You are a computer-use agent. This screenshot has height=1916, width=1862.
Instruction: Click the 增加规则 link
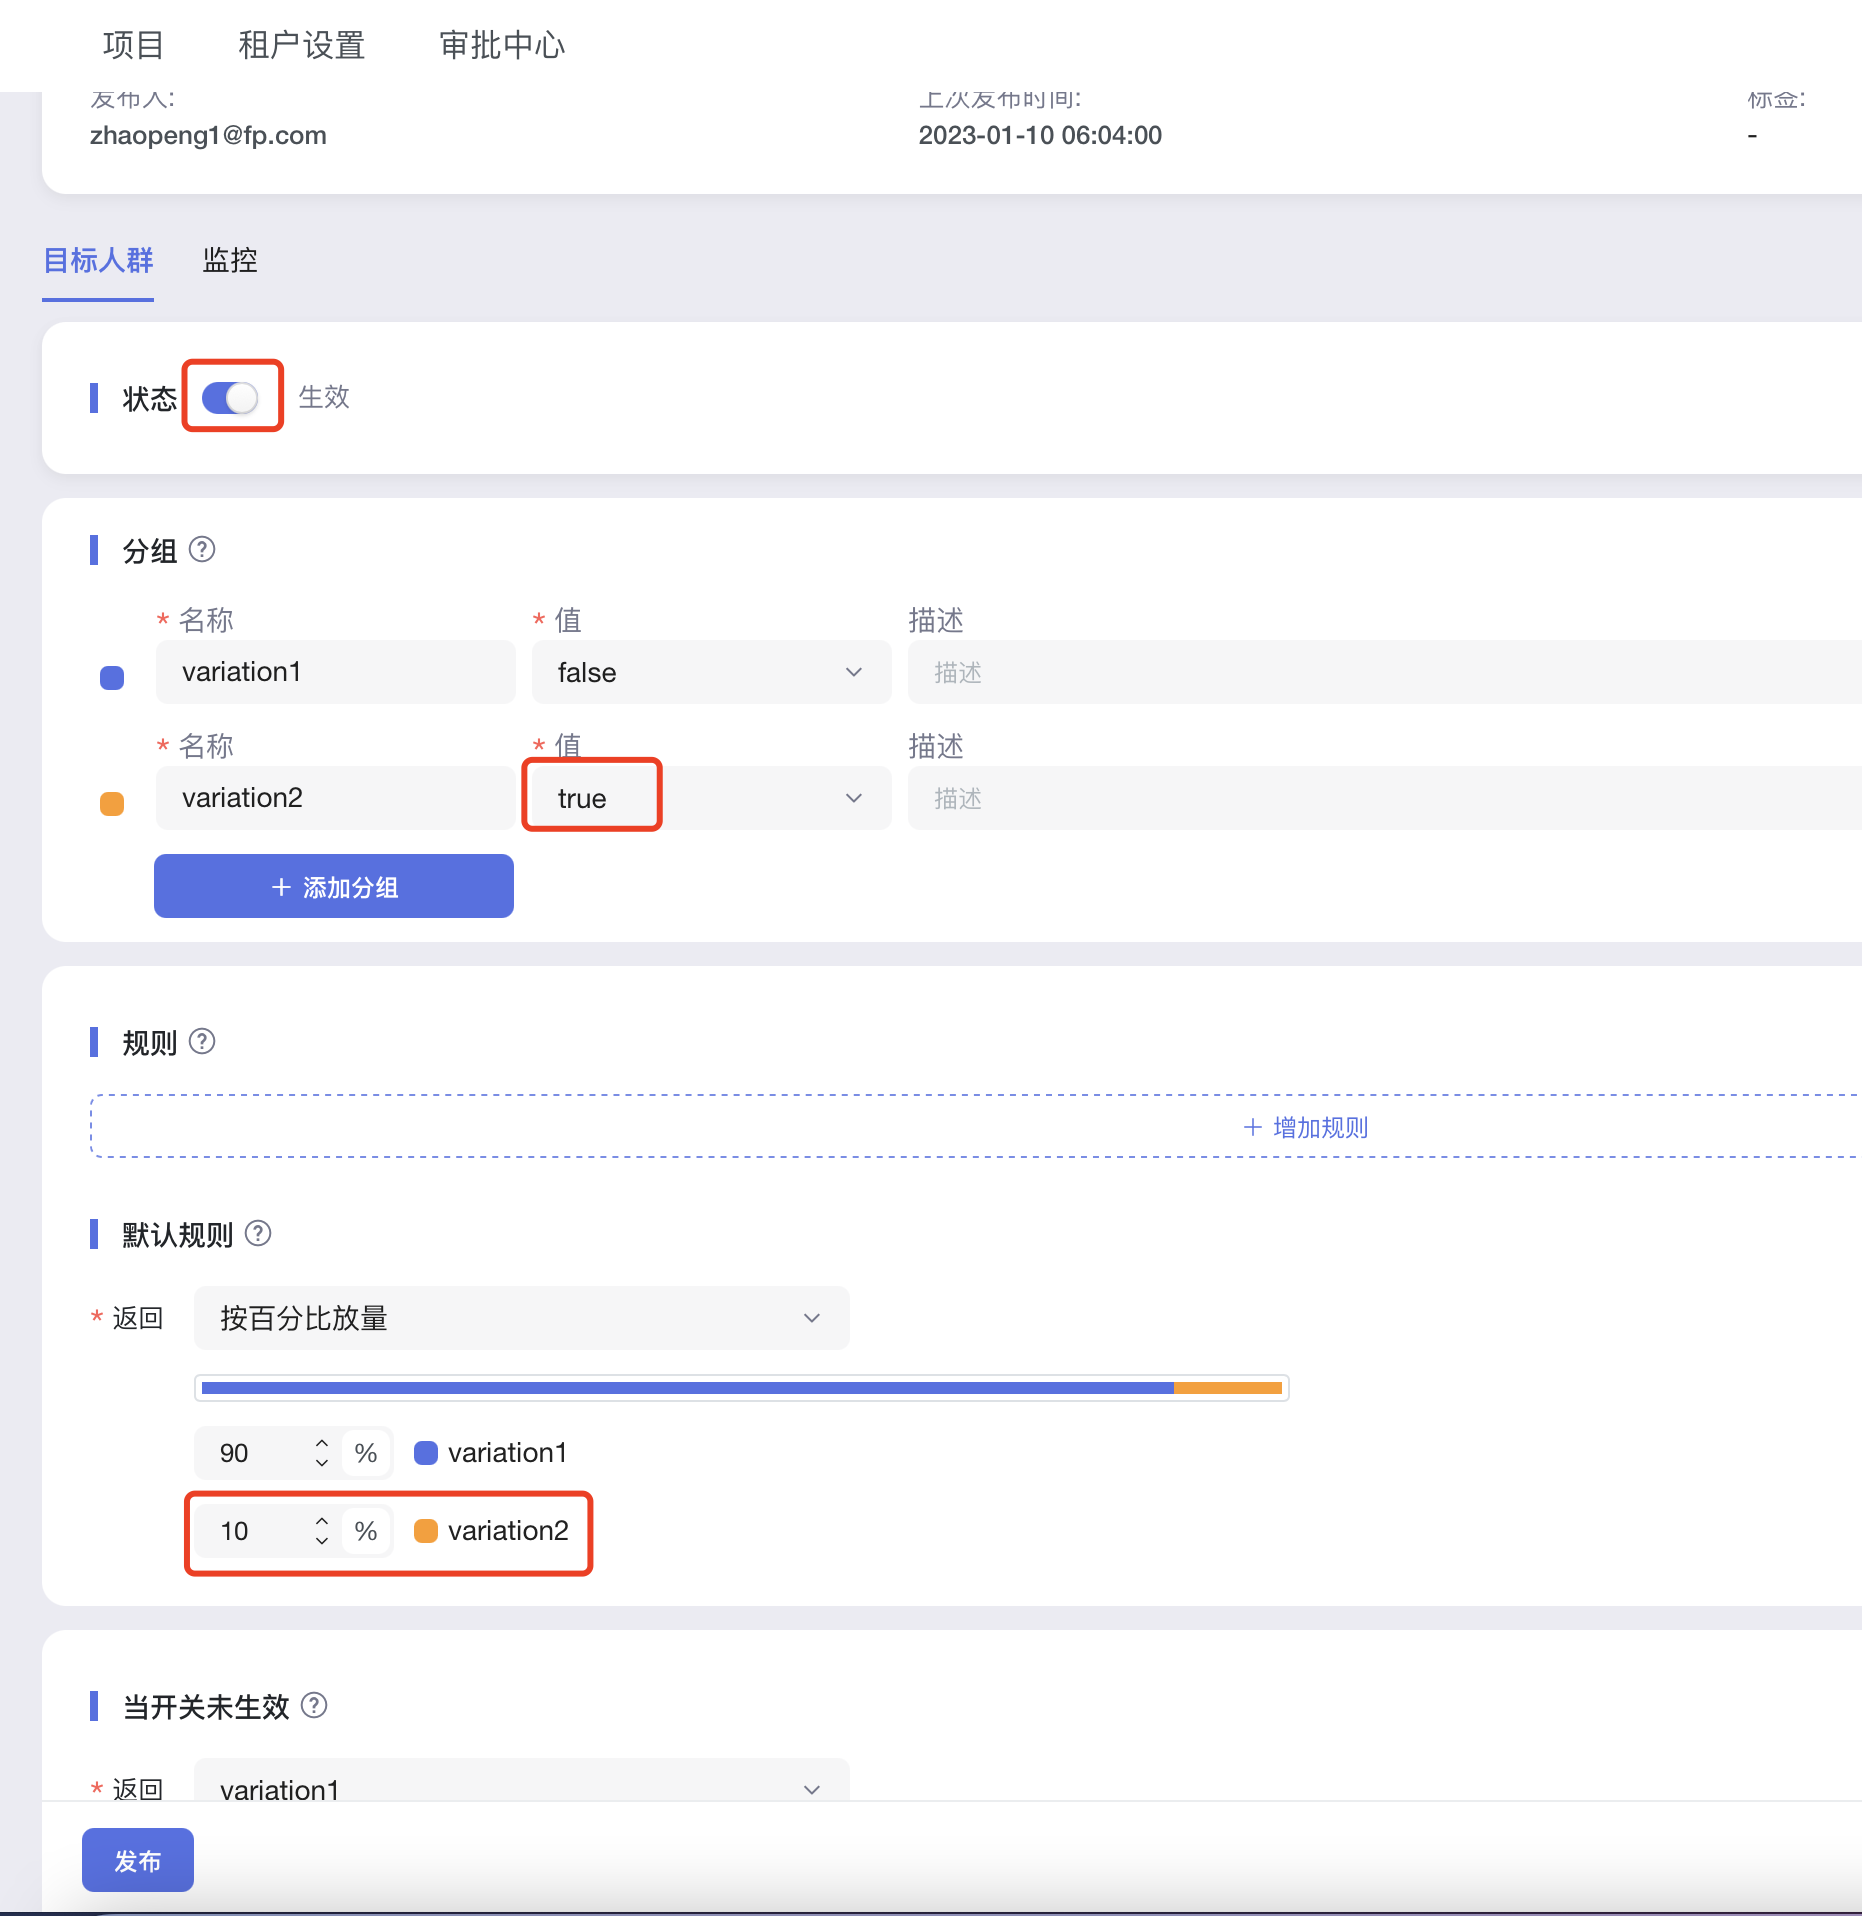(1305, 1127)
